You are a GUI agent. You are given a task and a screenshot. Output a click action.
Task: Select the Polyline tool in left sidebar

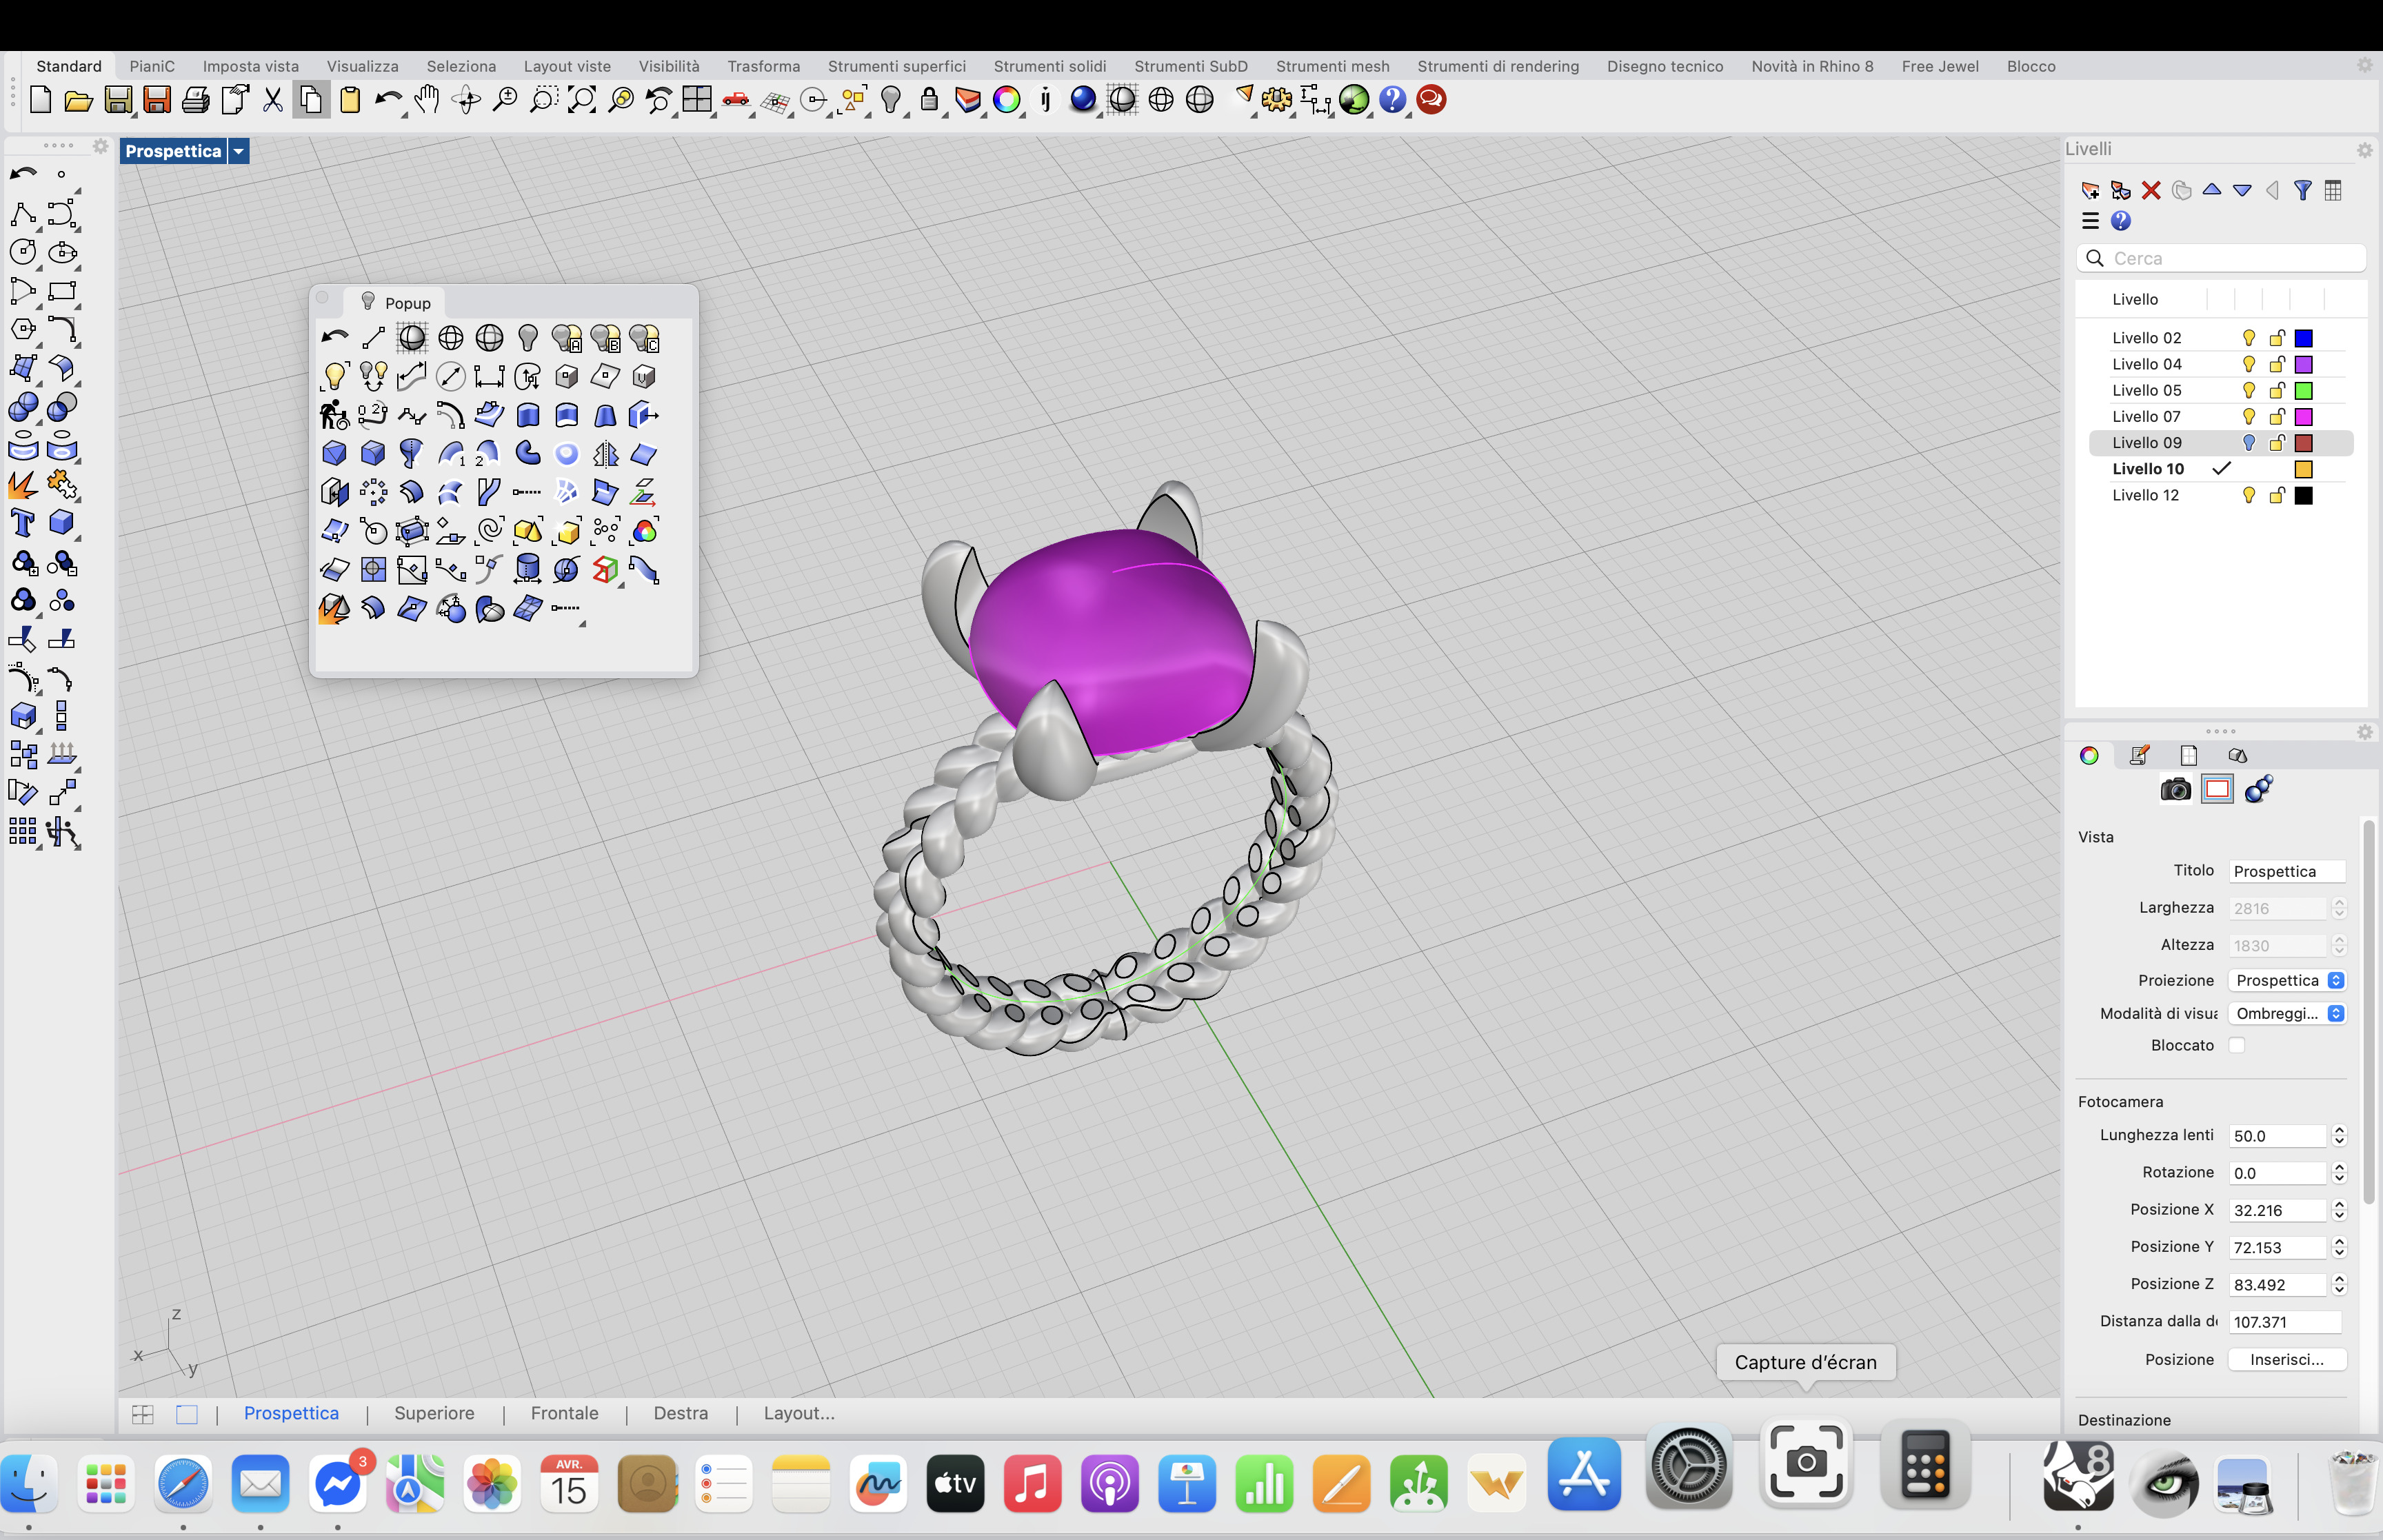click(23, 214)
